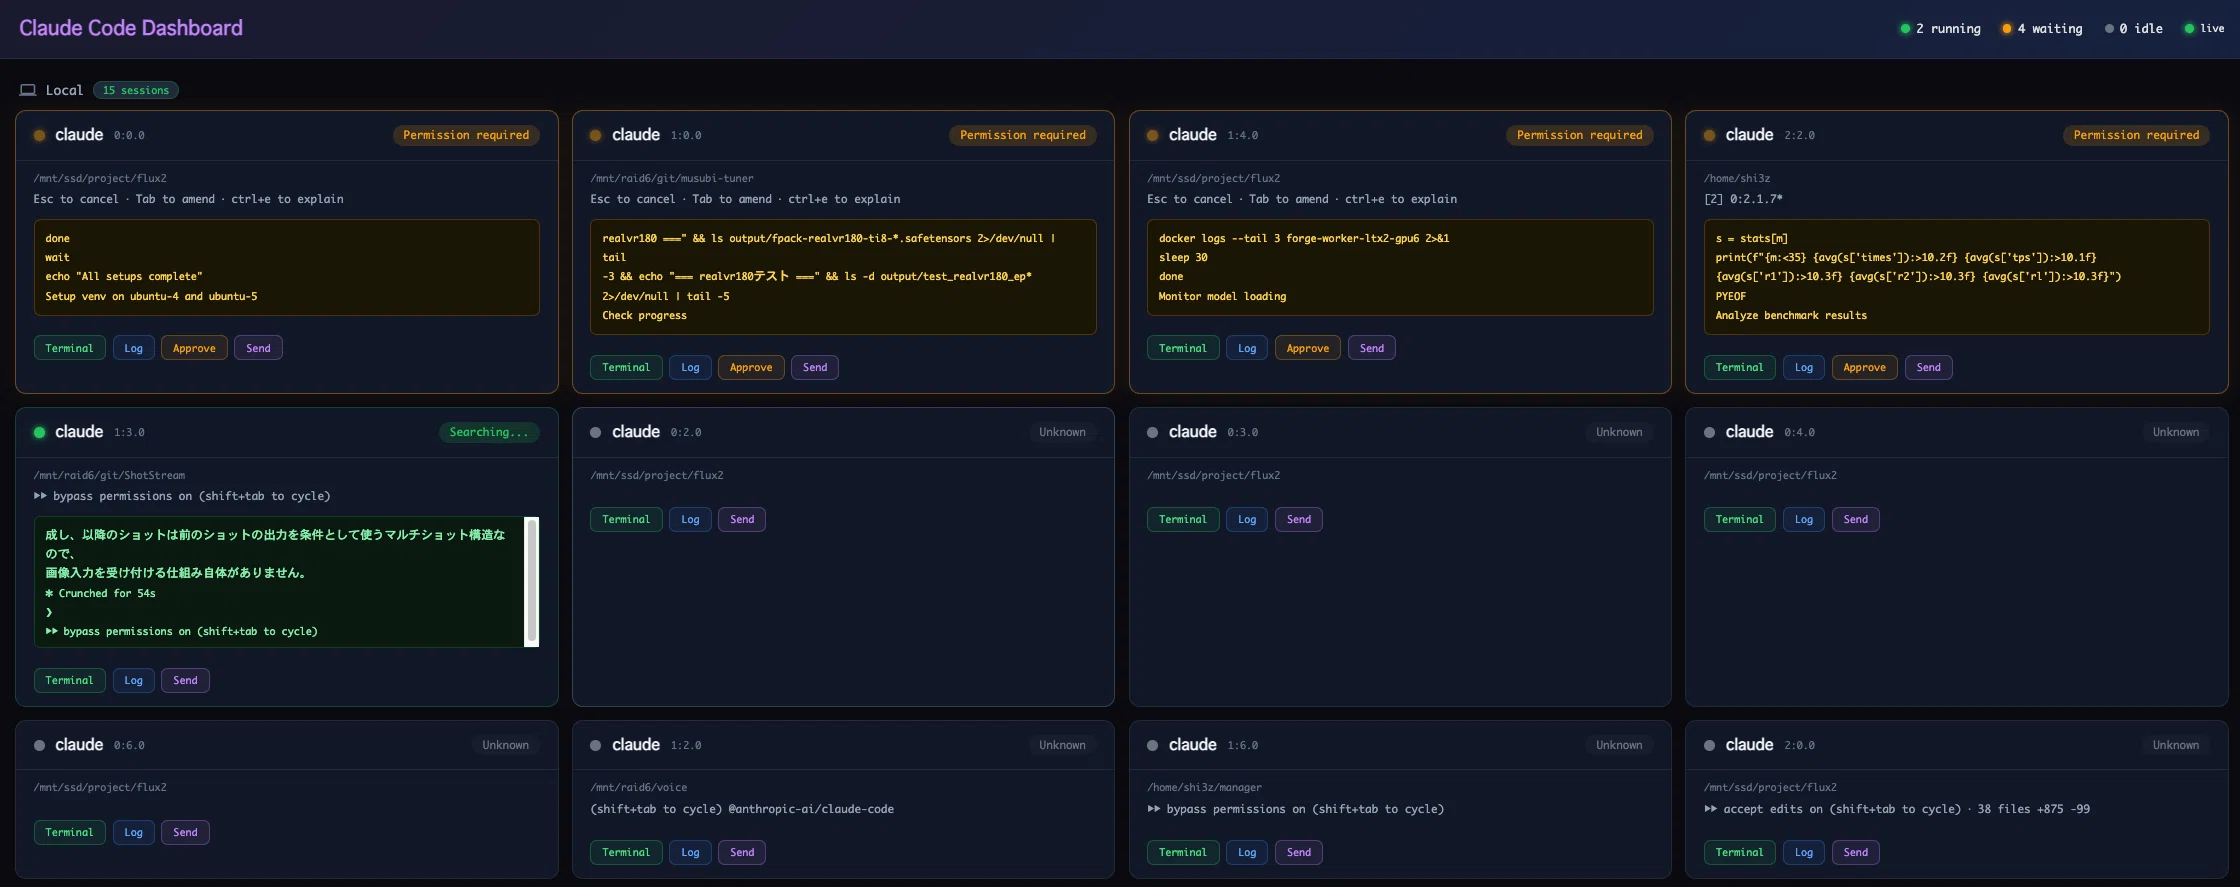This screenshot has height=887, width=2240.
Task: Approve permission for session 2:2.0
Action: point(1864,367)
